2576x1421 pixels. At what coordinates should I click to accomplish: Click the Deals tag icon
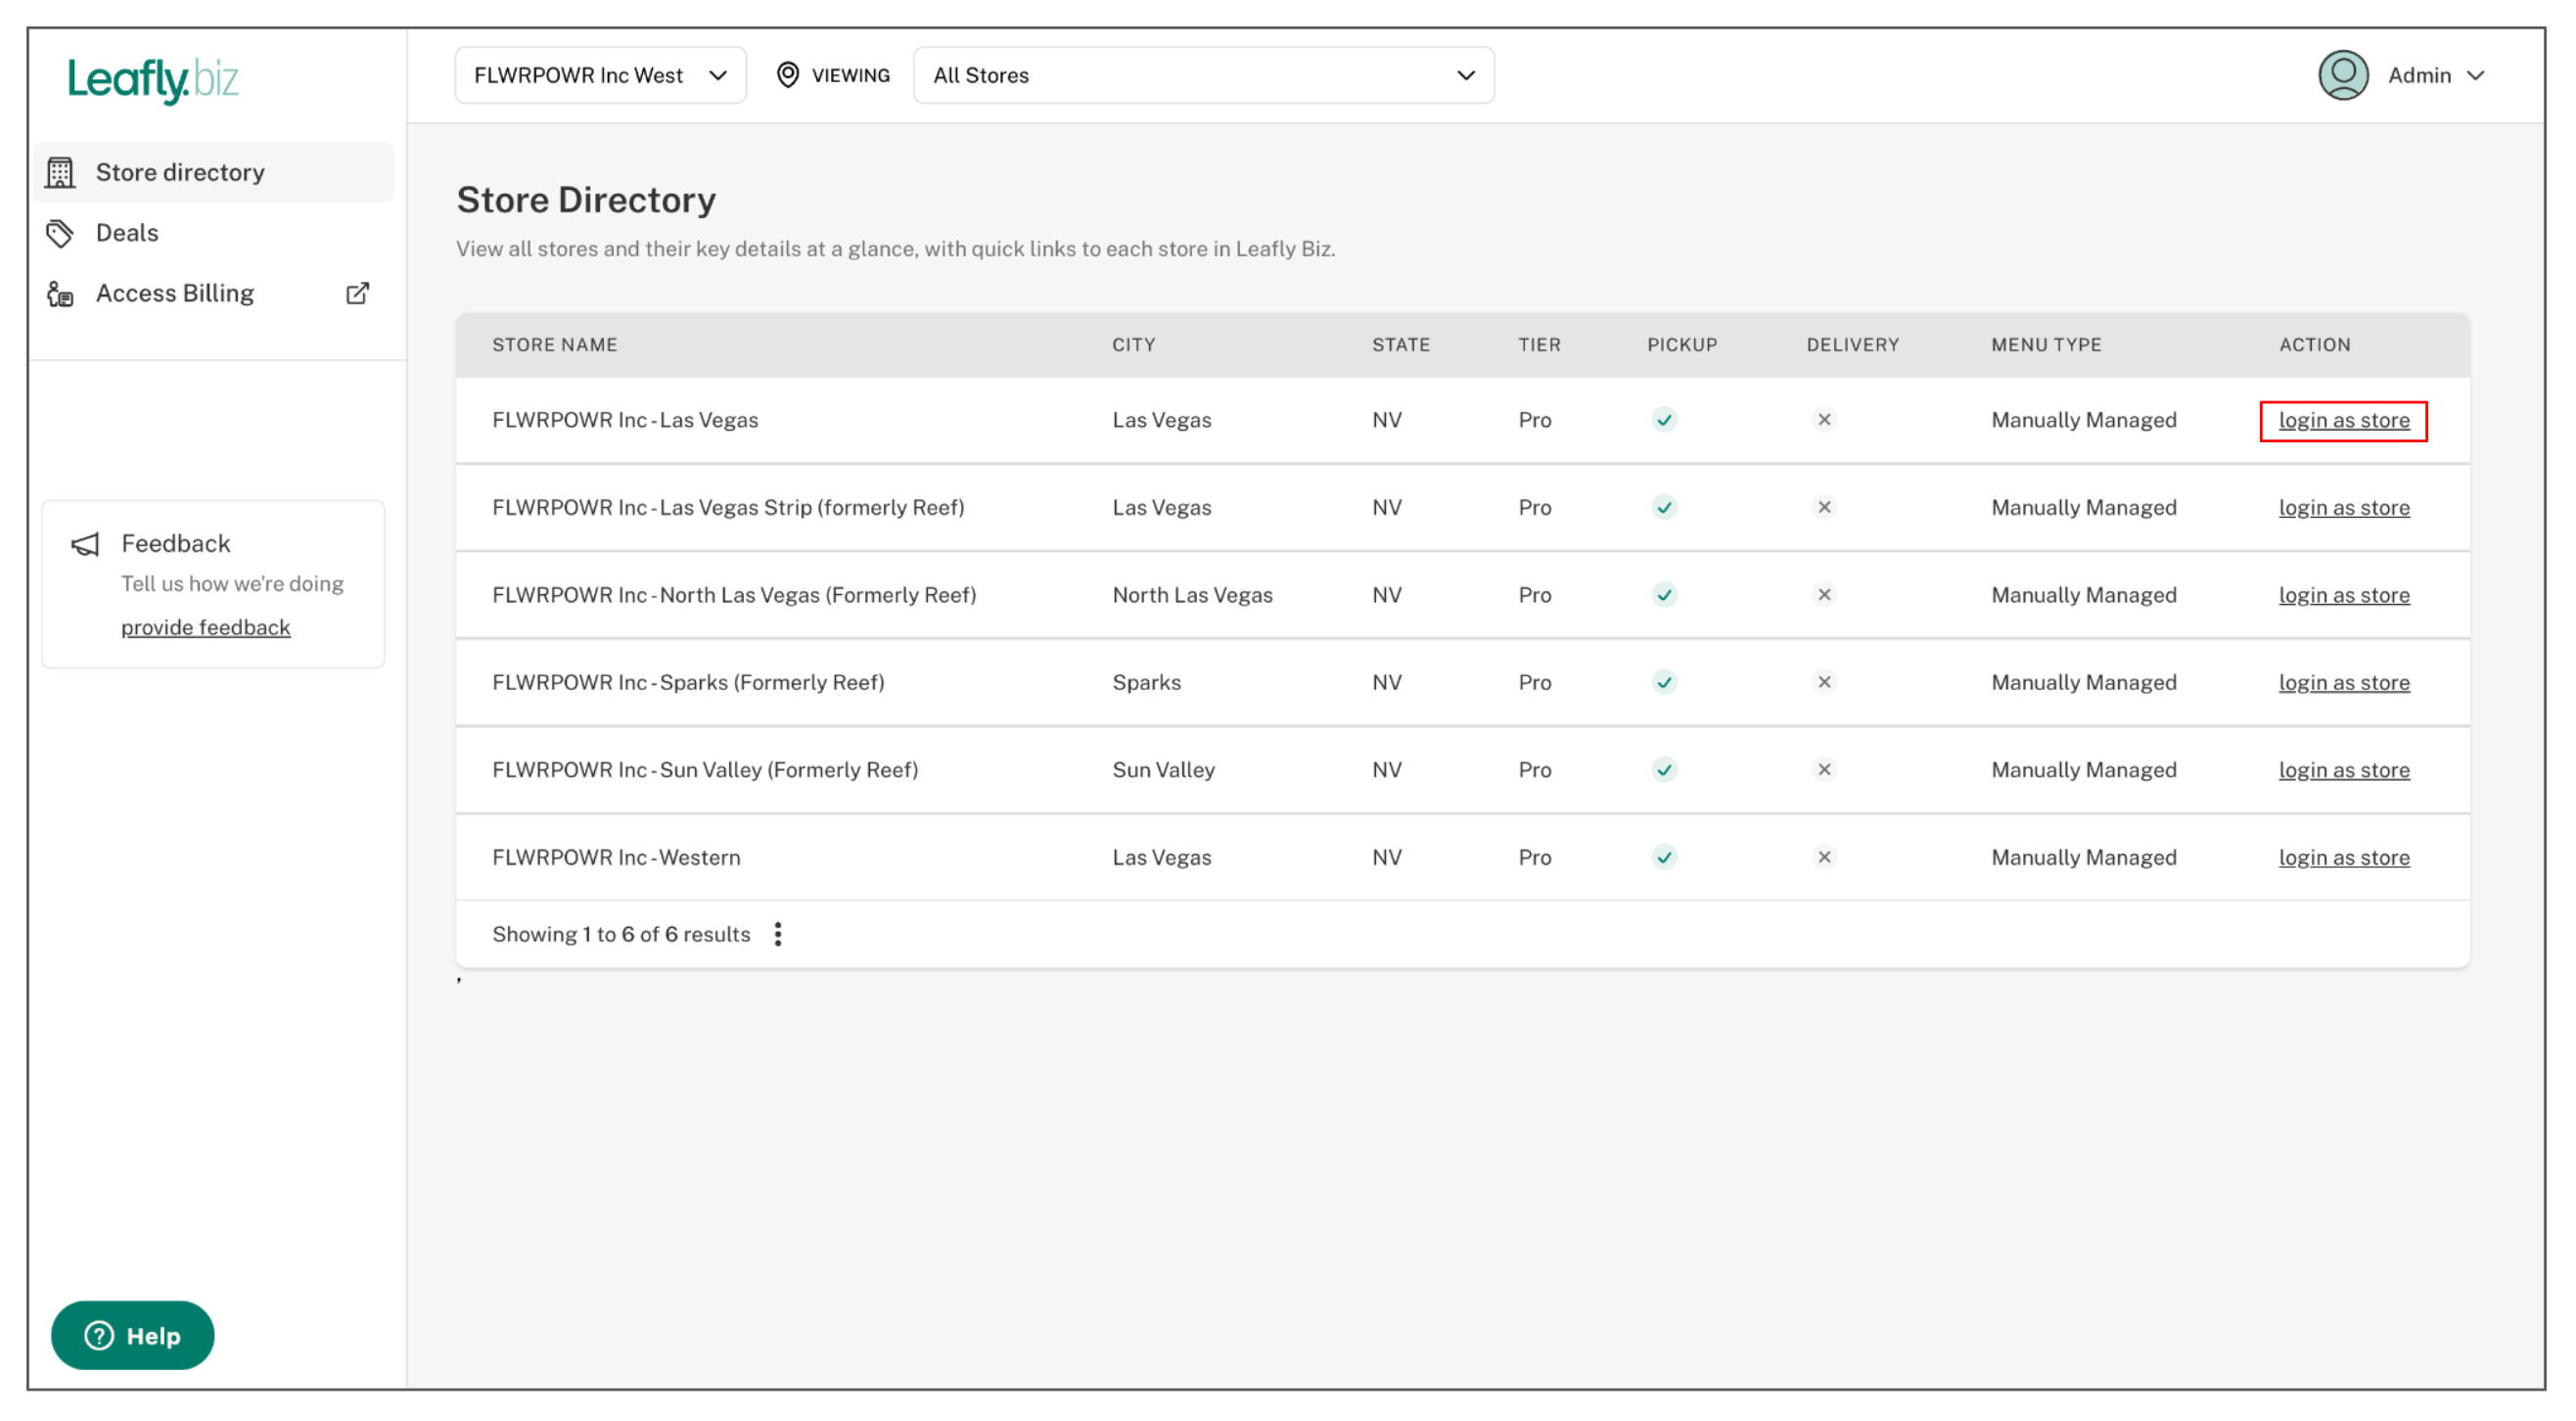pyautogui.click(x=60, y=233)
